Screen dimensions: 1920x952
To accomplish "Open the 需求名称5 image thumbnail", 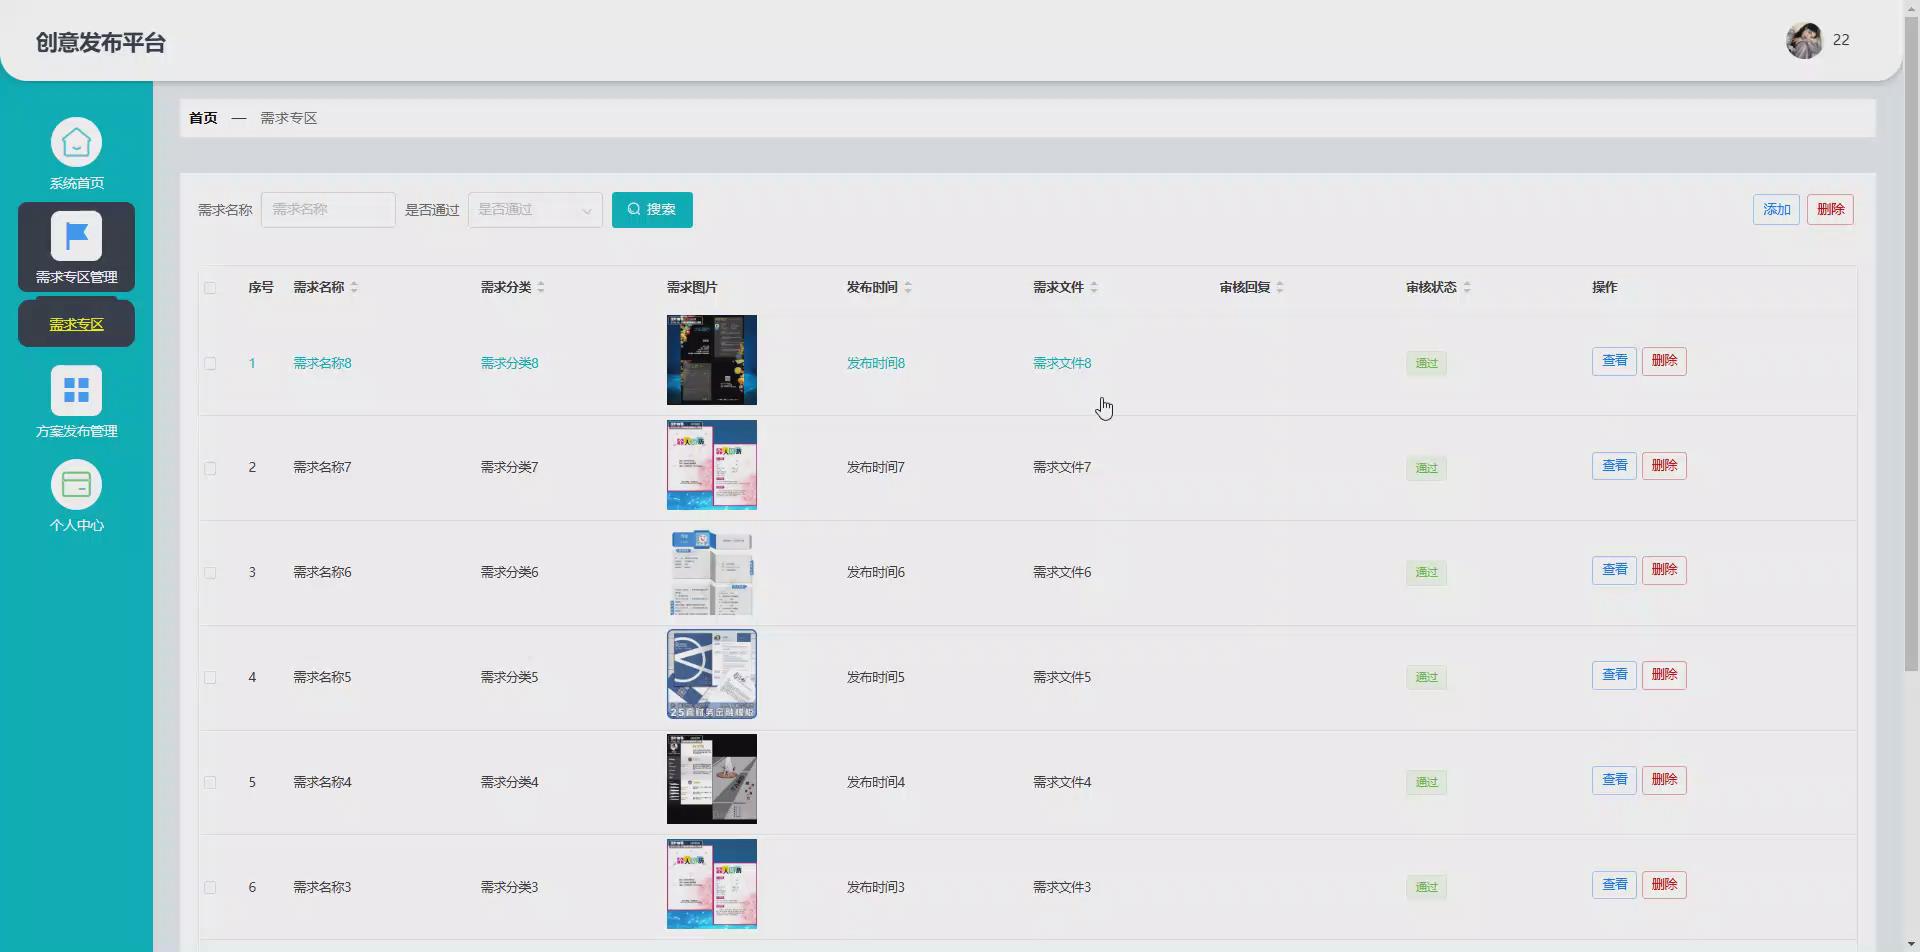I will (712, 674).
